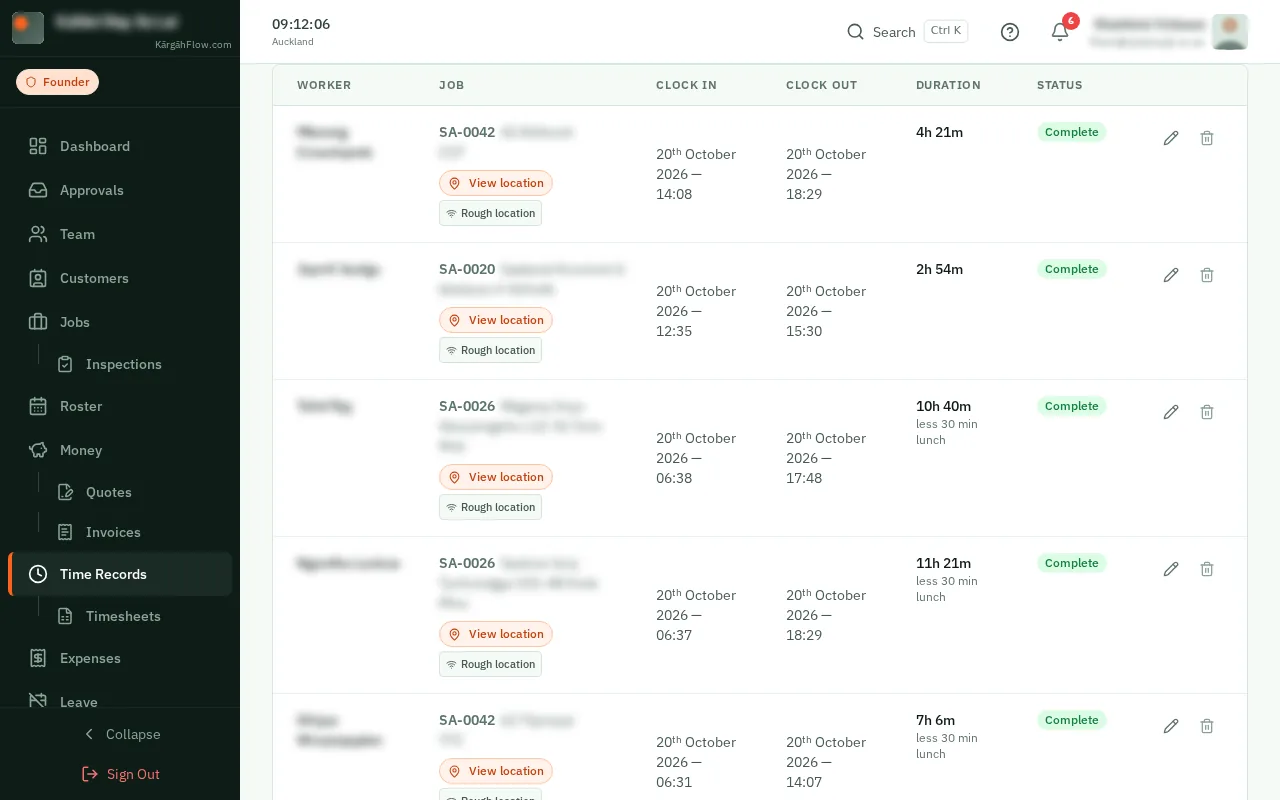Edit the 11h 21m time record
Screen dimensions: 1280x800
pyautogui.click(x=1171, y=569)
